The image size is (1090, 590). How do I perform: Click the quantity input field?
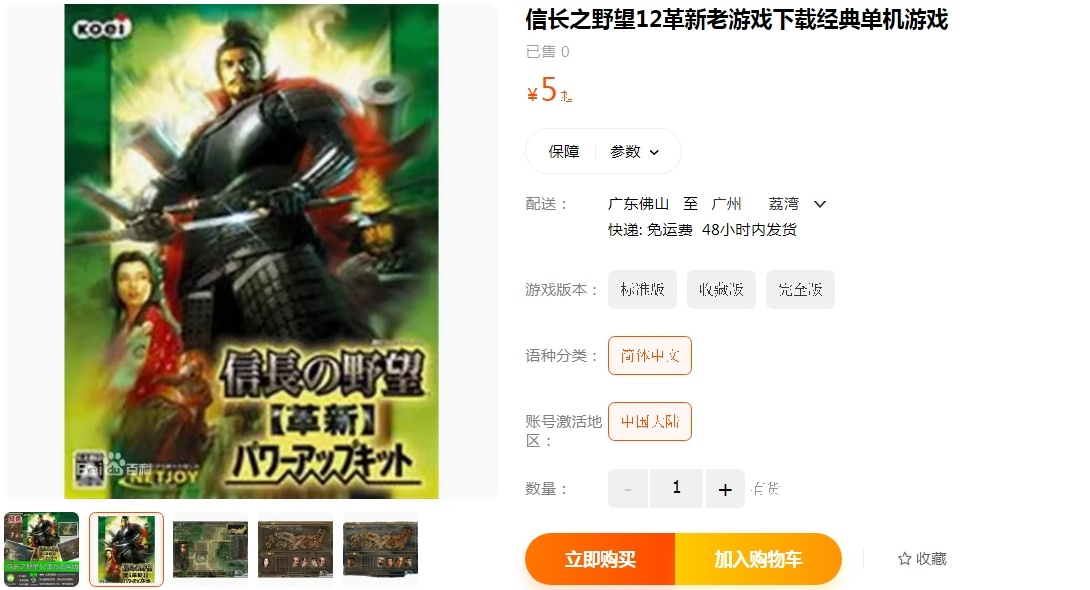pyautogui.click(x=676, y=489)
